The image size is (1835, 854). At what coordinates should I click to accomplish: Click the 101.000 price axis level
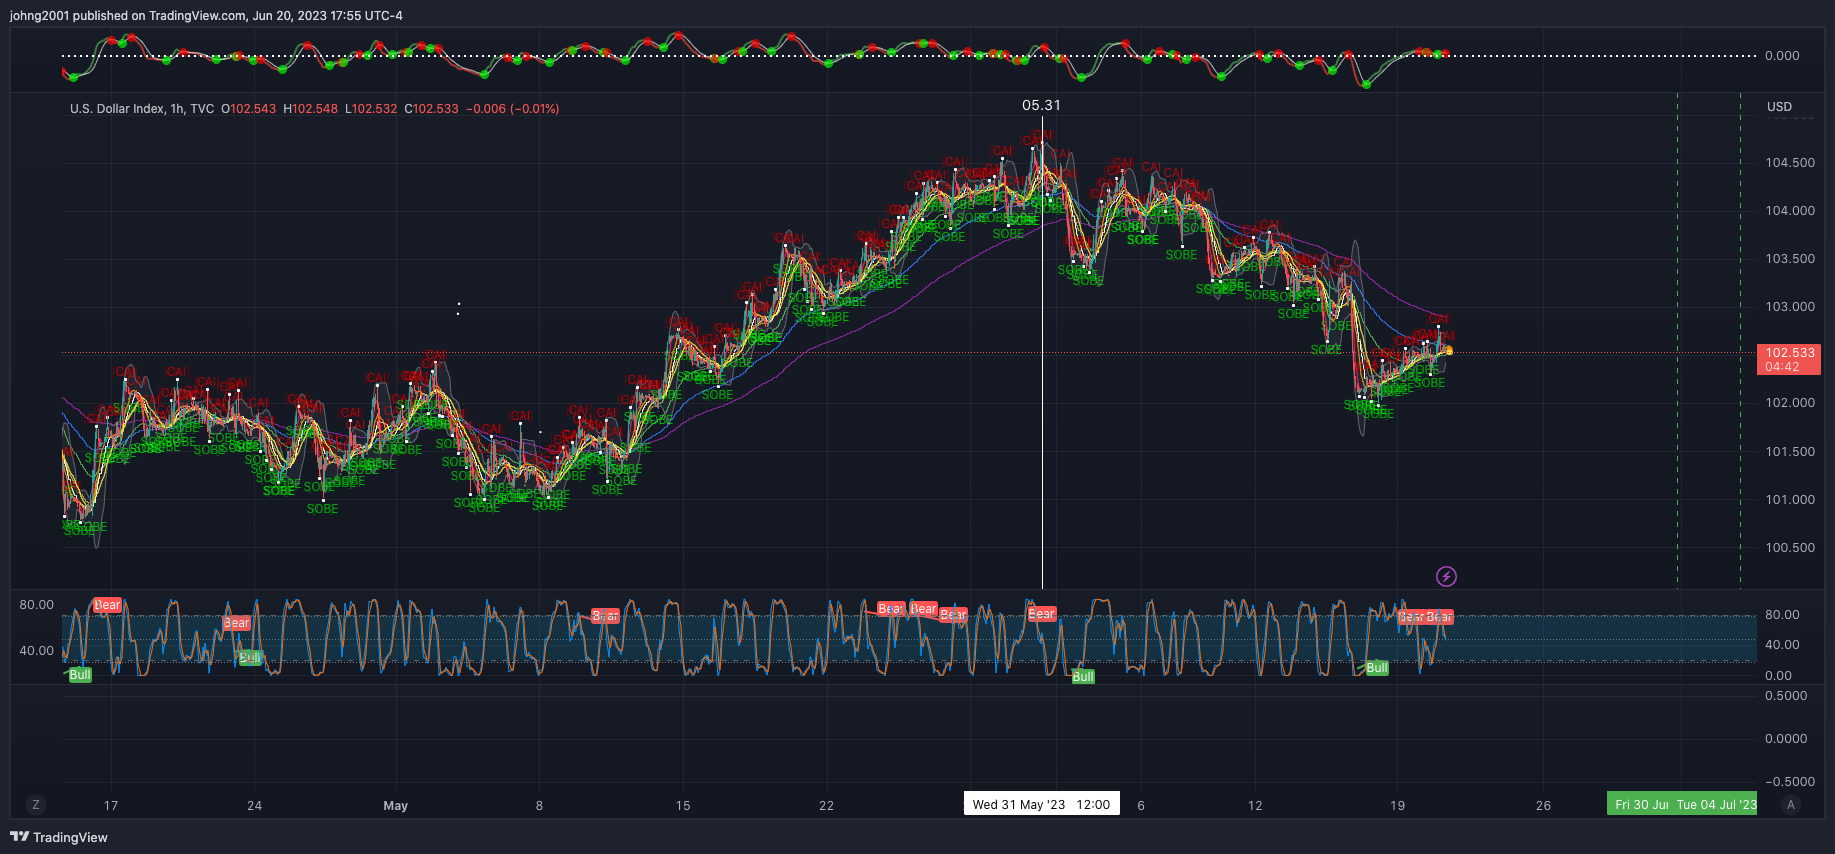[x=1790, y=500]
